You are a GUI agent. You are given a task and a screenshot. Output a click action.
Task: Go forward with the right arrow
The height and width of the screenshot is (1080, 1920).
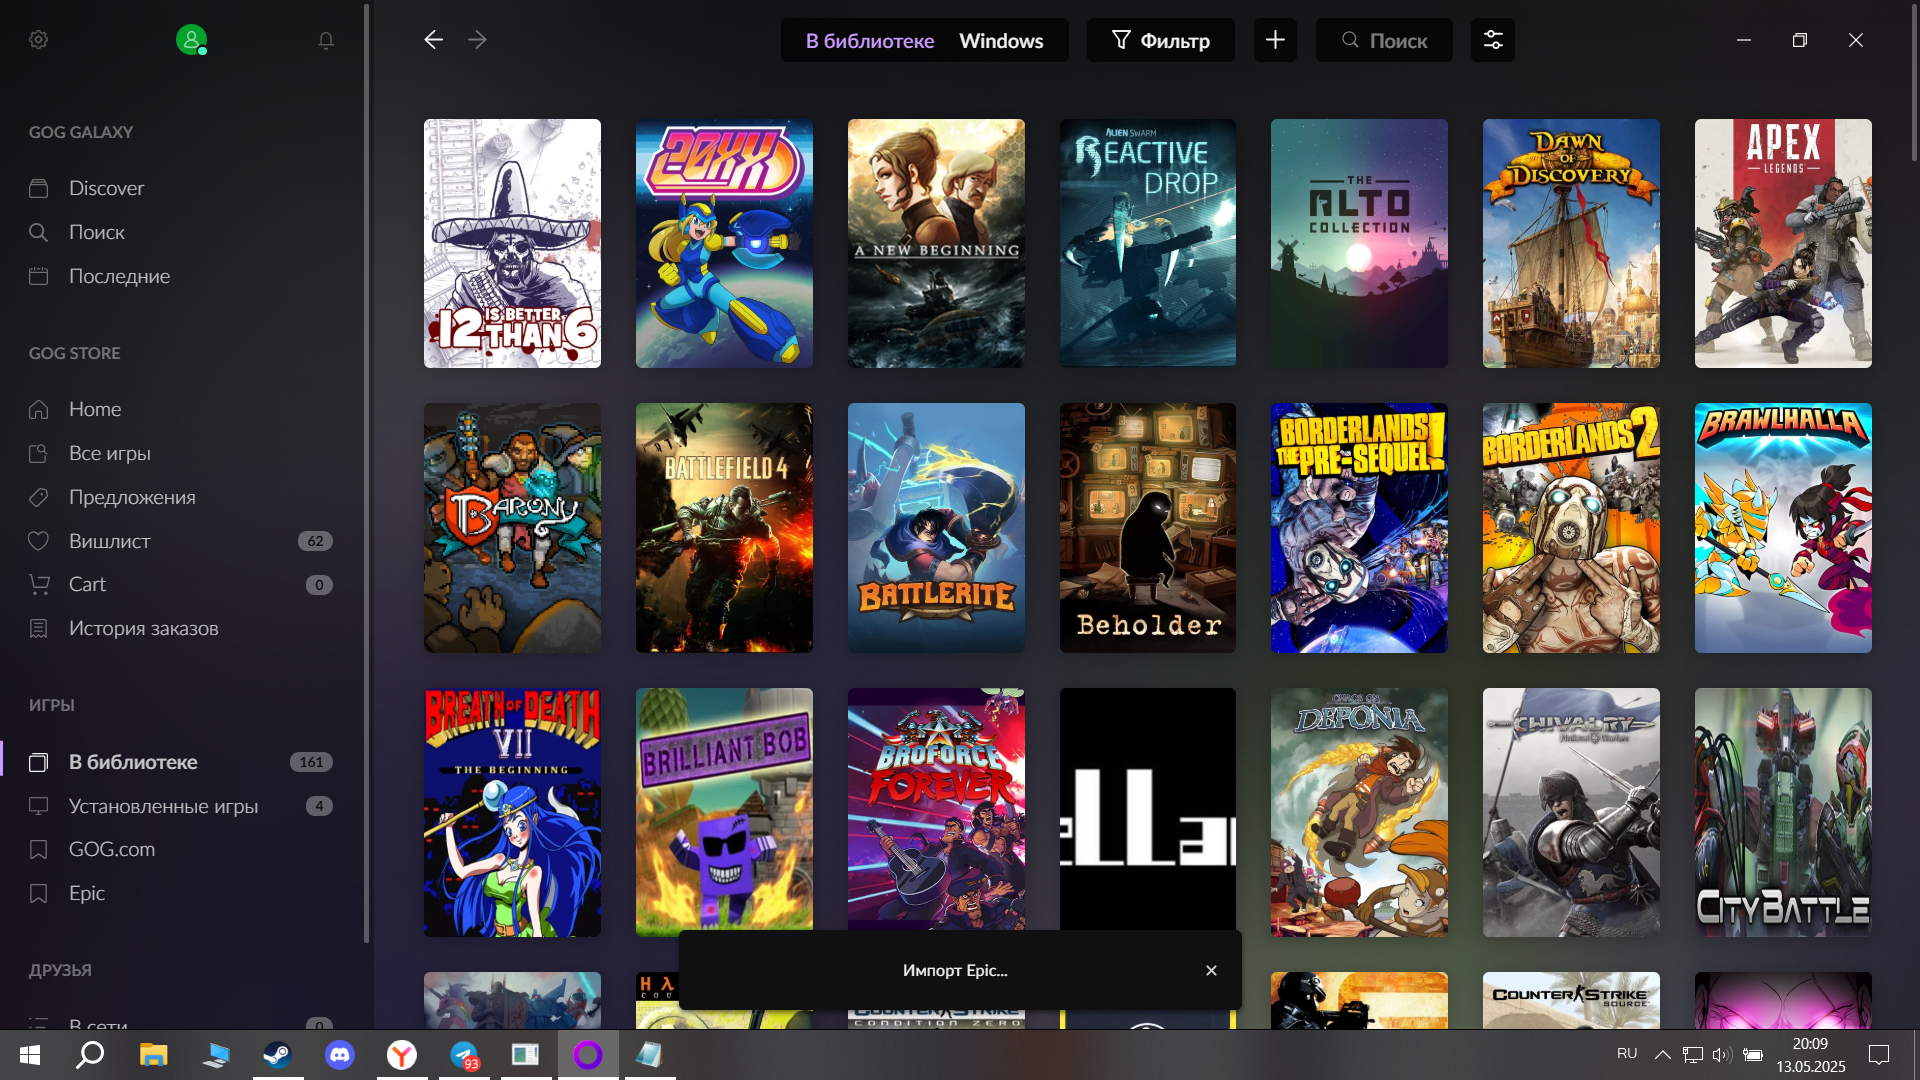pos(477,40)
